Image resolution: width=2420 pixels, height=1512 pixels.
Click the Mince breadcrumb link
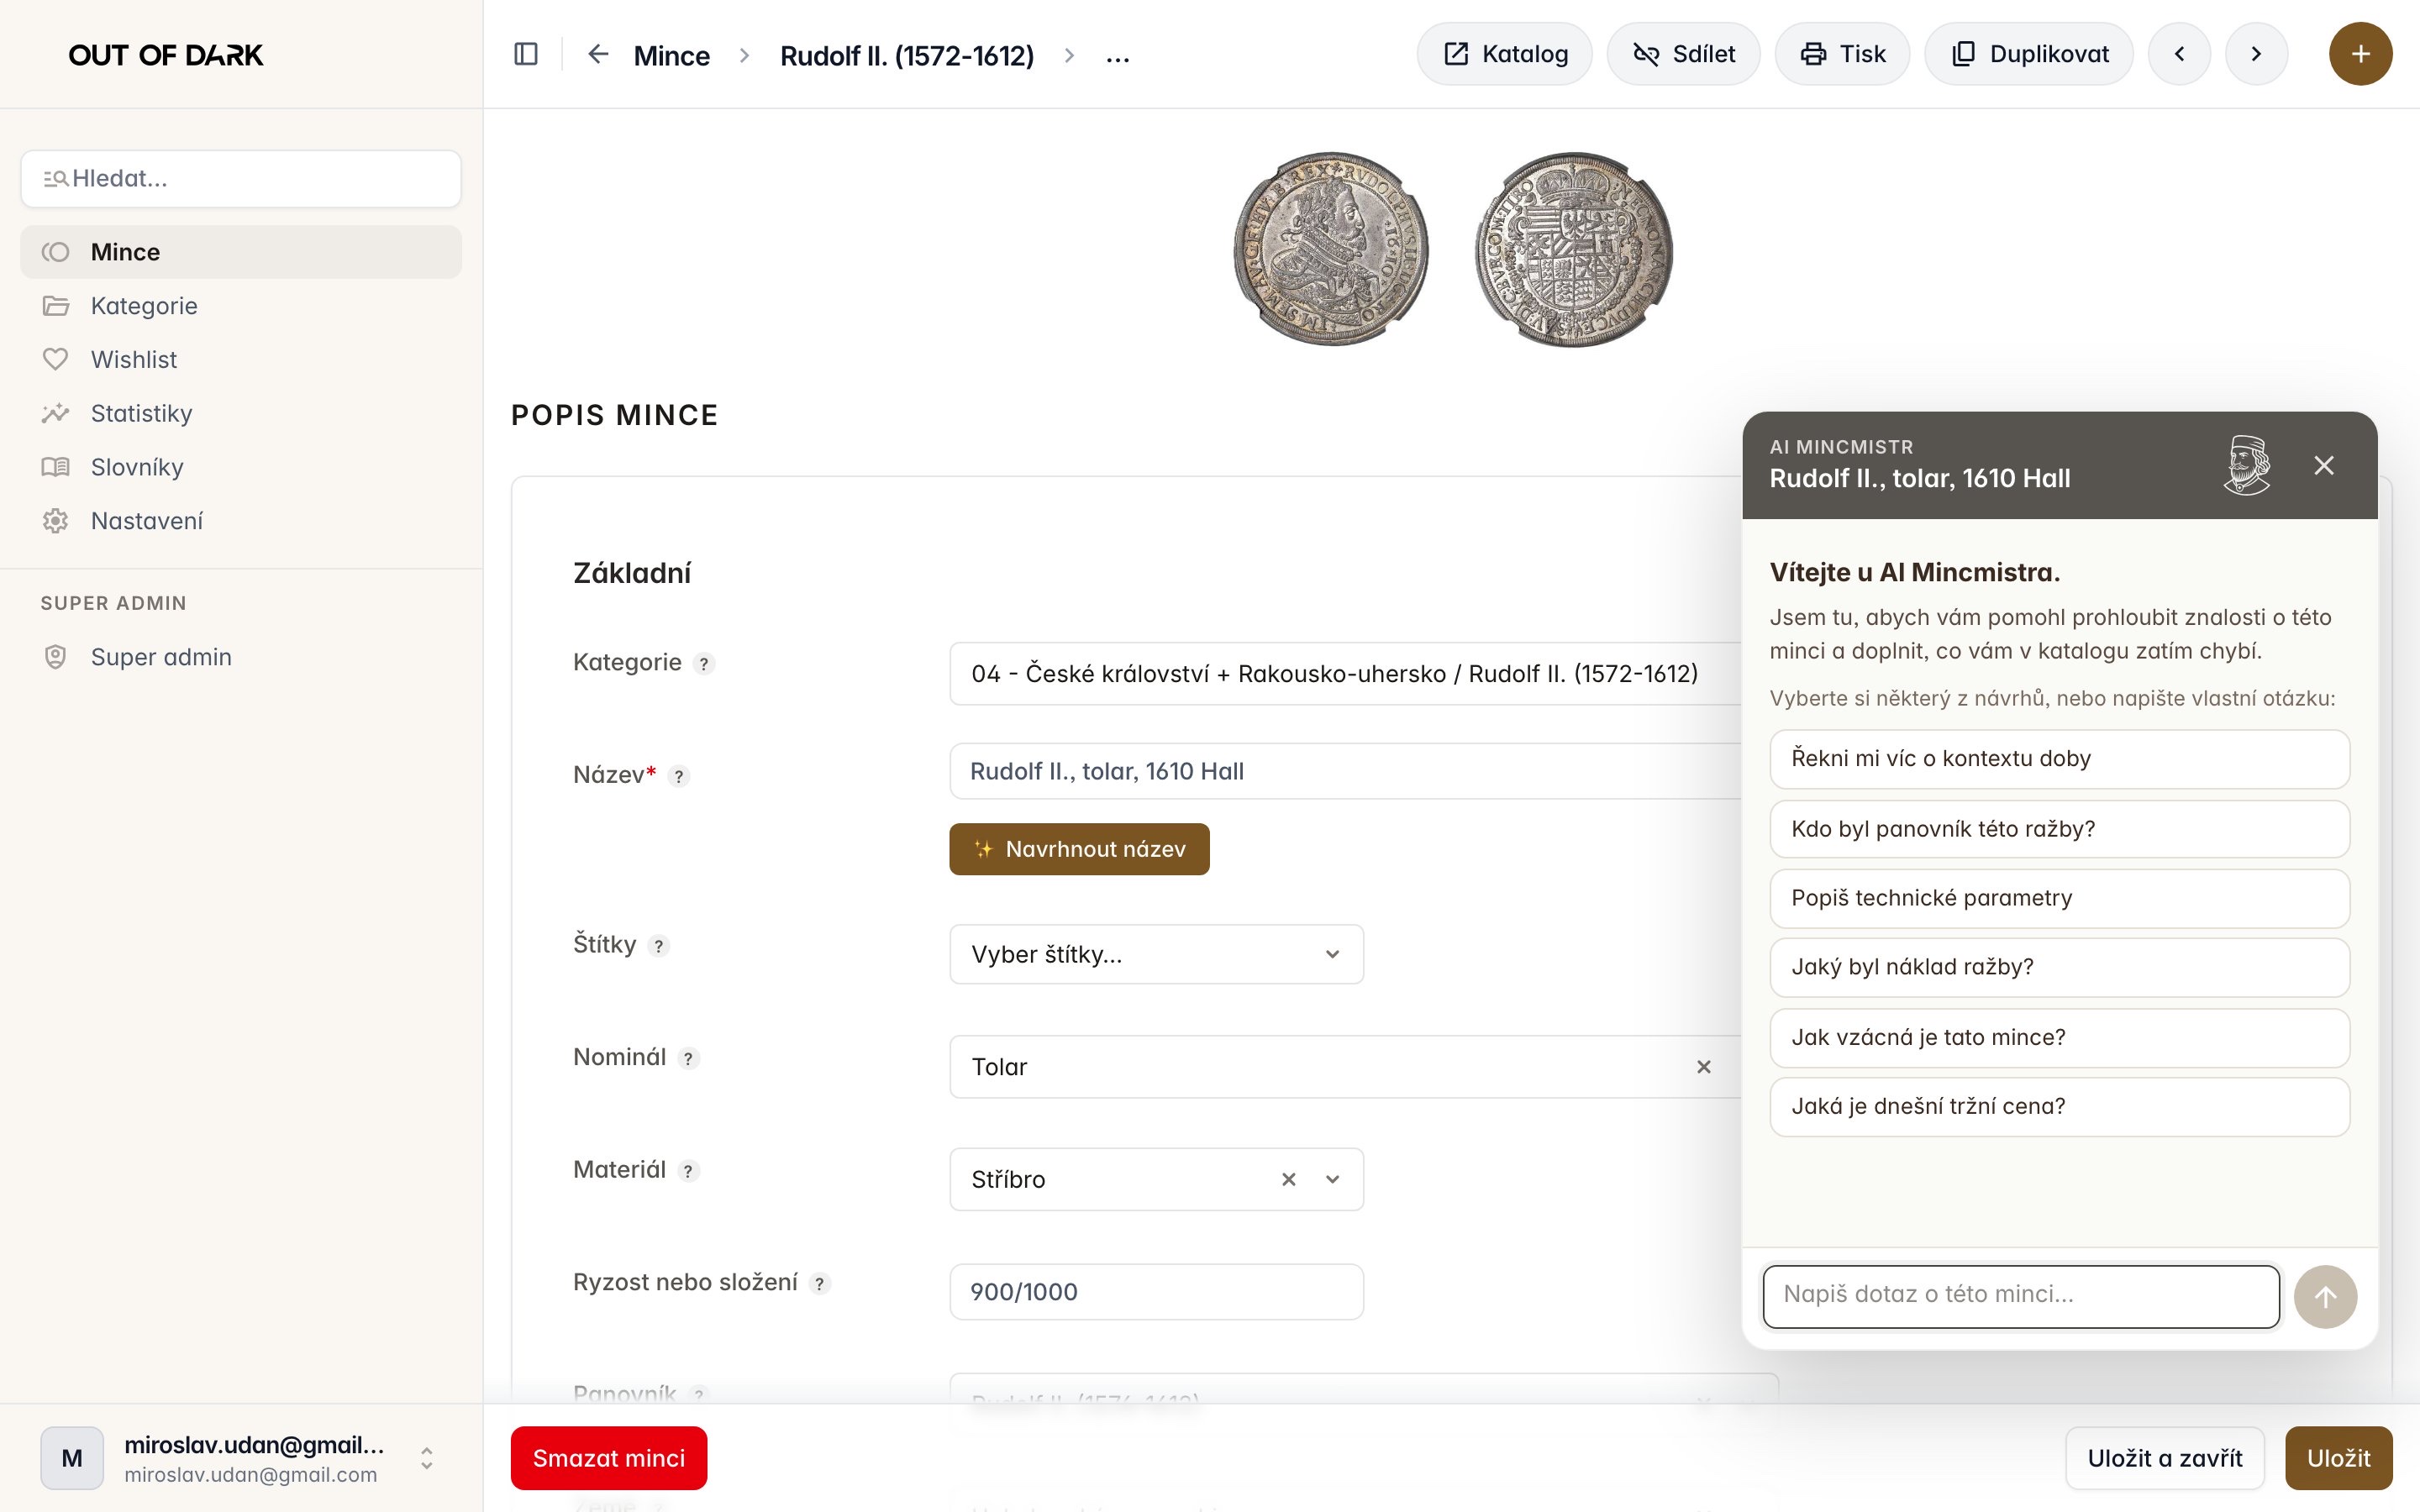[x=672, y=56]
